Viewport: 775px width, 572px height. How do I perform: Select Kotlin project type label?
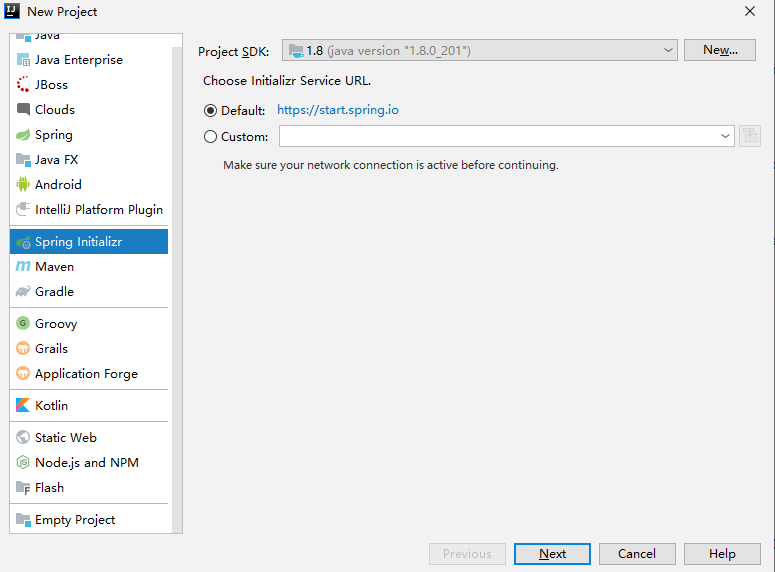pyautogui.click(x=51, y=405)
